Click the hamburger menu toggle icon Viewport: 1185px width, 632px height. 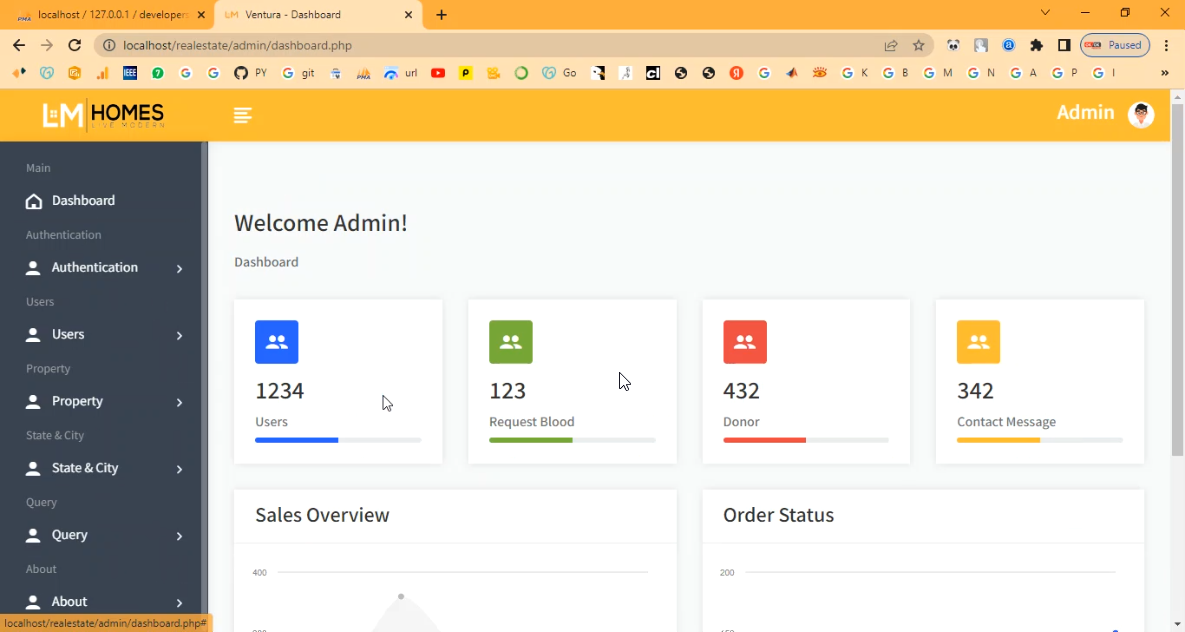pos(242,115)
